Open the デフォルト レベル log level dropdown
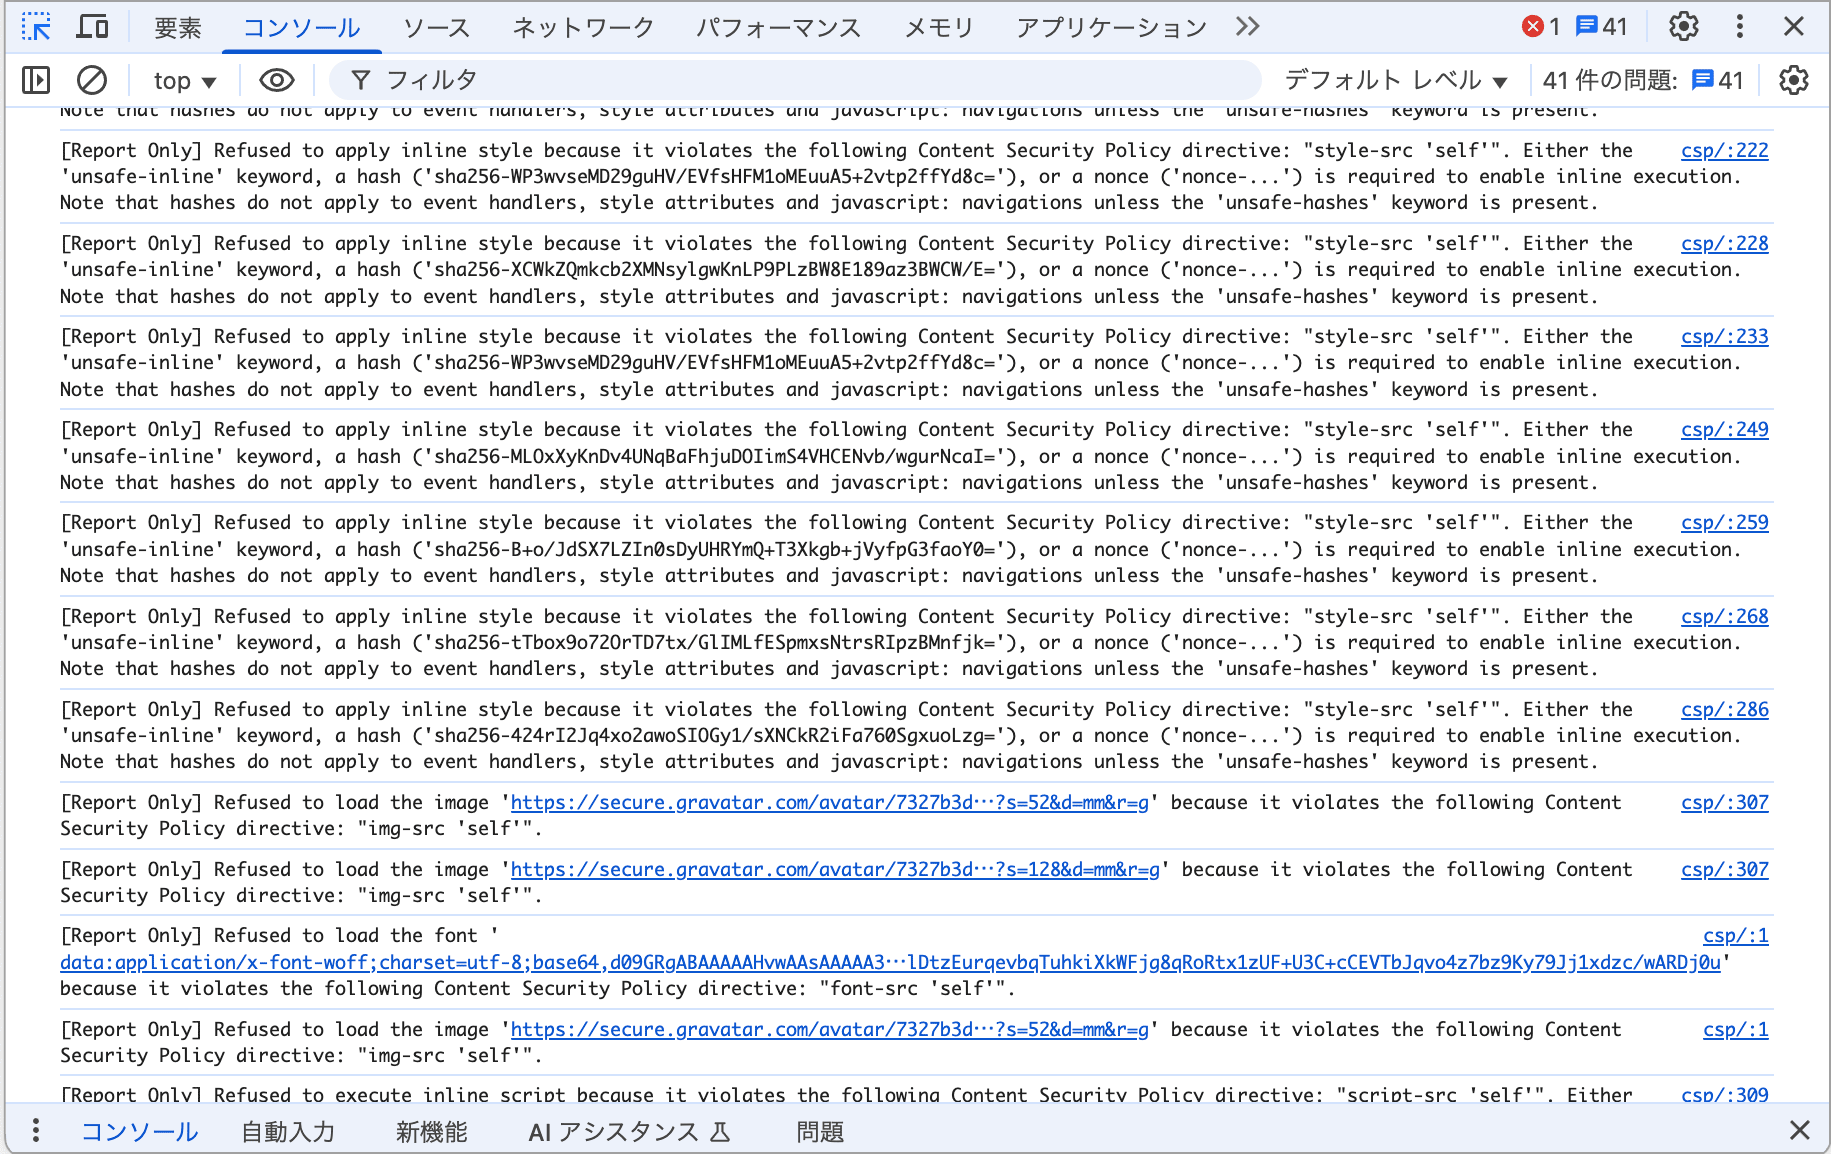Image resolution: width=1831 pixels, height=1154 pixels. click(1396, 80)
